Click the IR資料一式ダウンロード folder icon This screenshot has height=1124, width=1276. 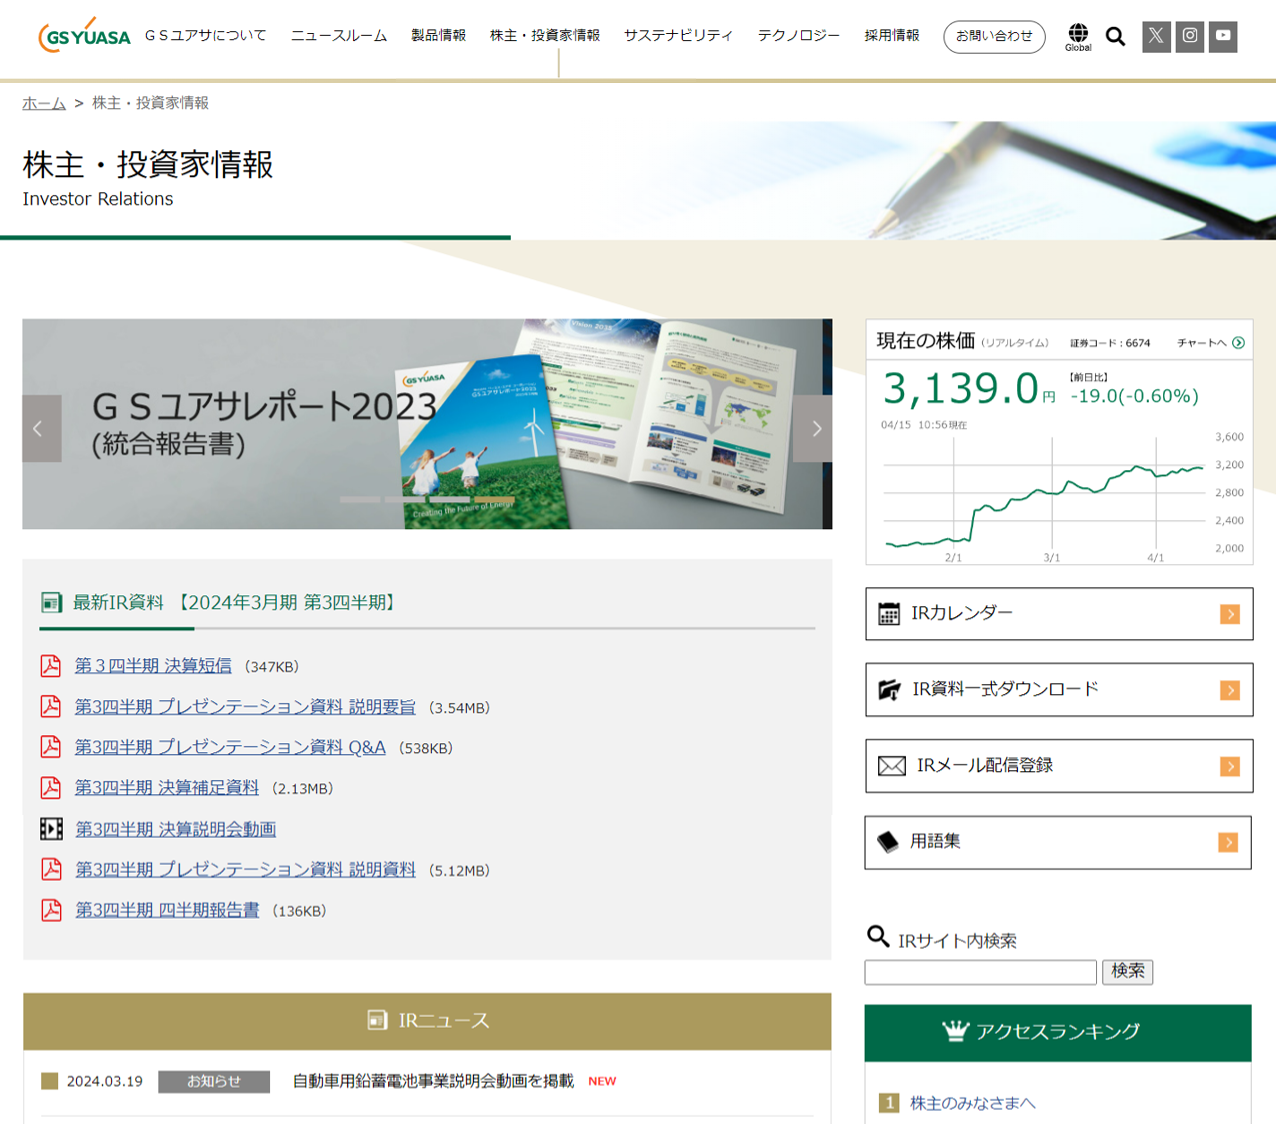tap(888, 690)
